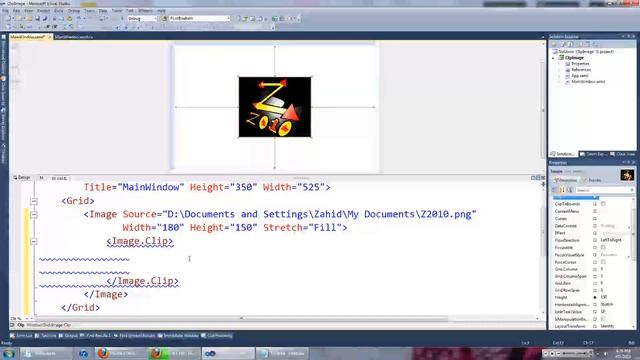This screenshot has width=640, height=360.
Task: Close the MainWindow.xaml tab
Action: pos(50,37)
